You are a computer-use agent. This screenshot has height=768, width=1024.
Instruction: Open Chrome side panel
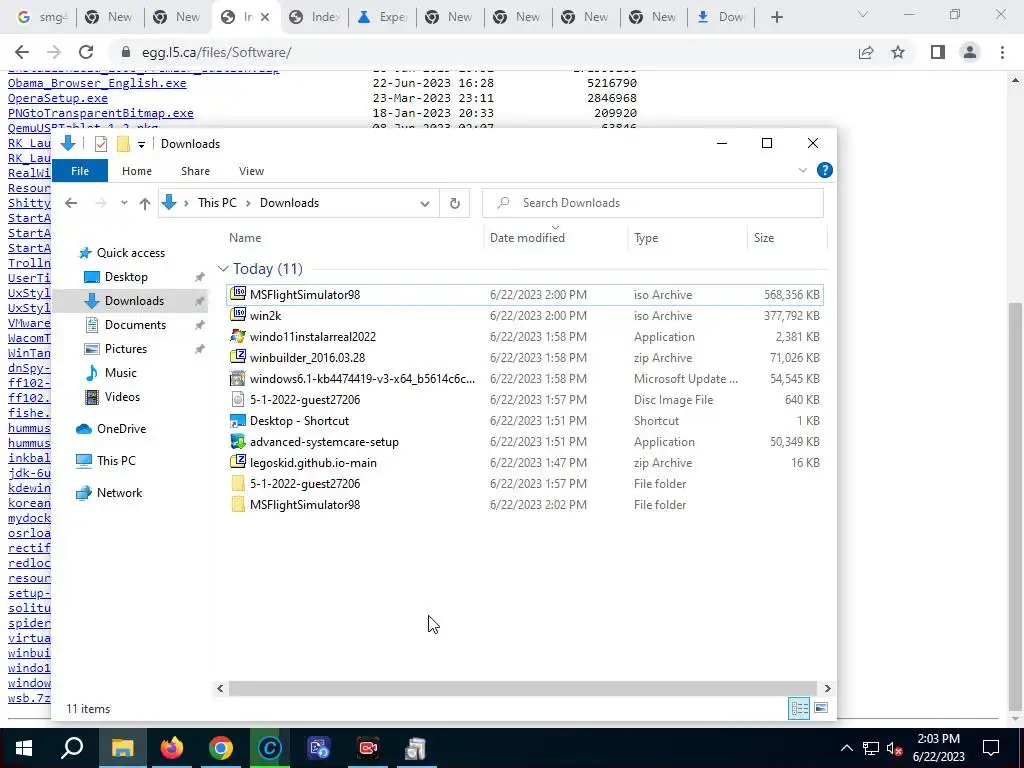click(938, 52)
